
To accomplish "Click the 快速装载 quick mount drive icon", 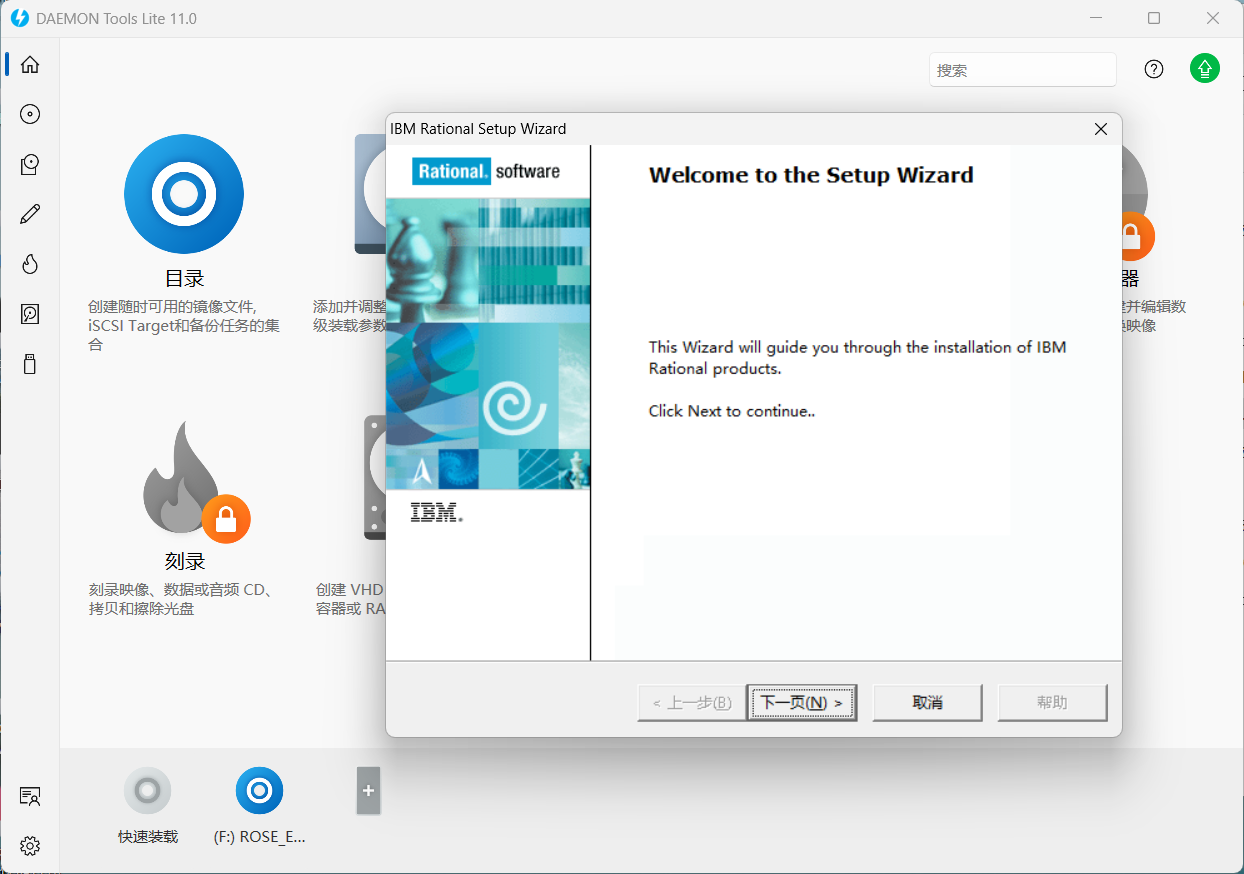I will point(148,791).
